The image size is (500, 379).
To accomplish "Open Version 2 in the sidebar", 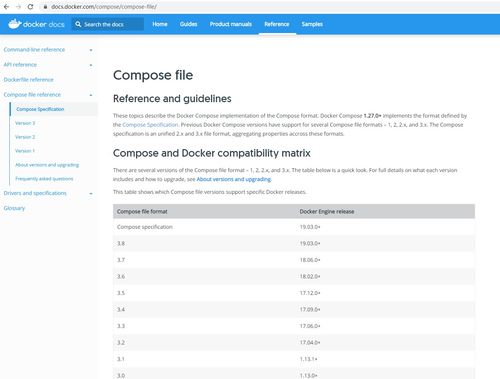I will pos(25,137).
